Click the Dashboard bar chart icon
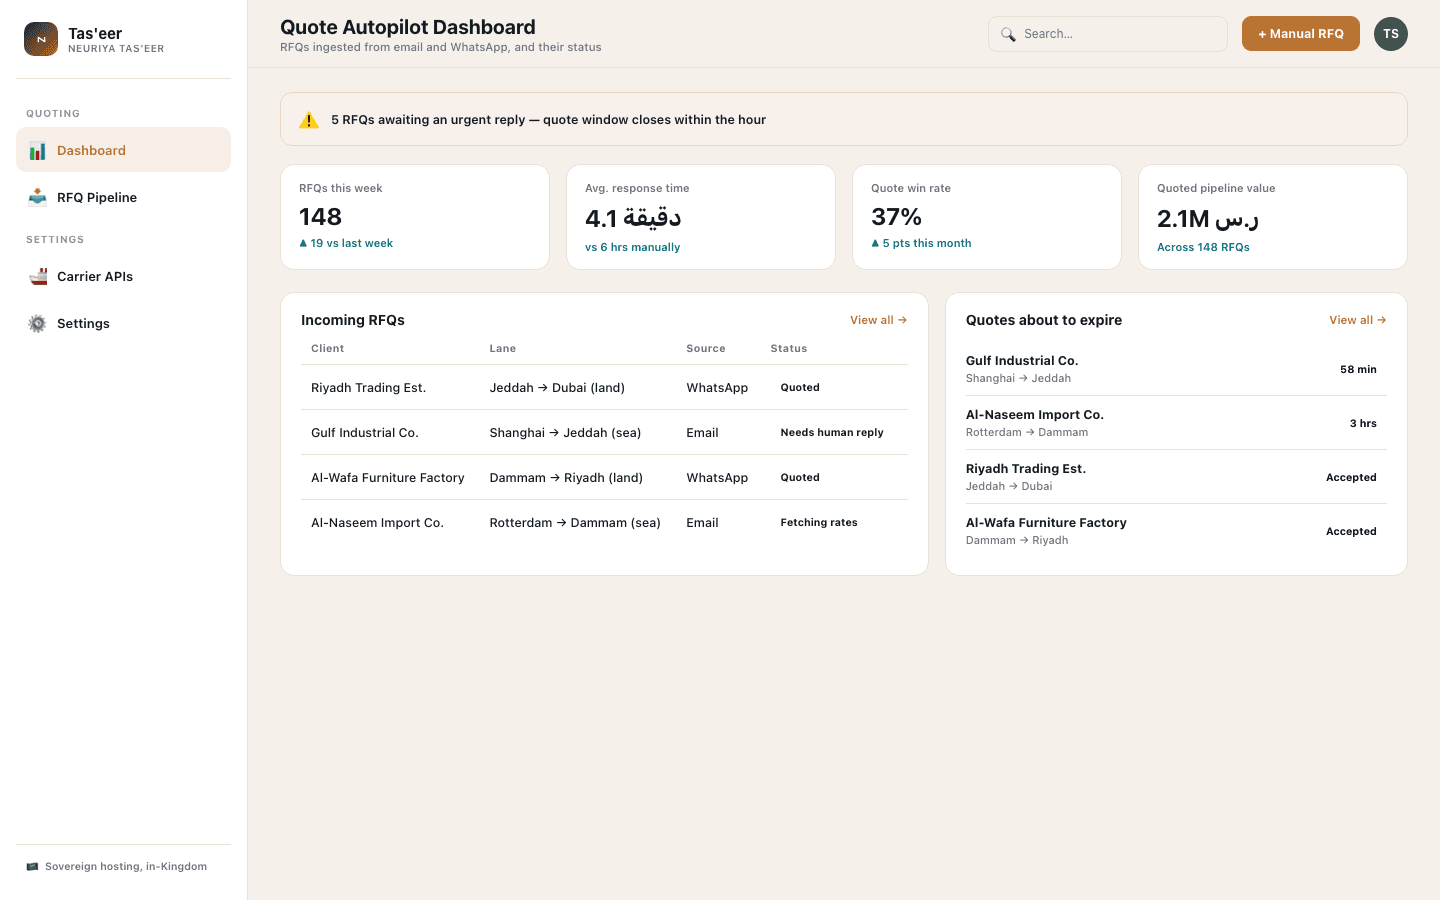The image size is (1440, 900). 38,151
